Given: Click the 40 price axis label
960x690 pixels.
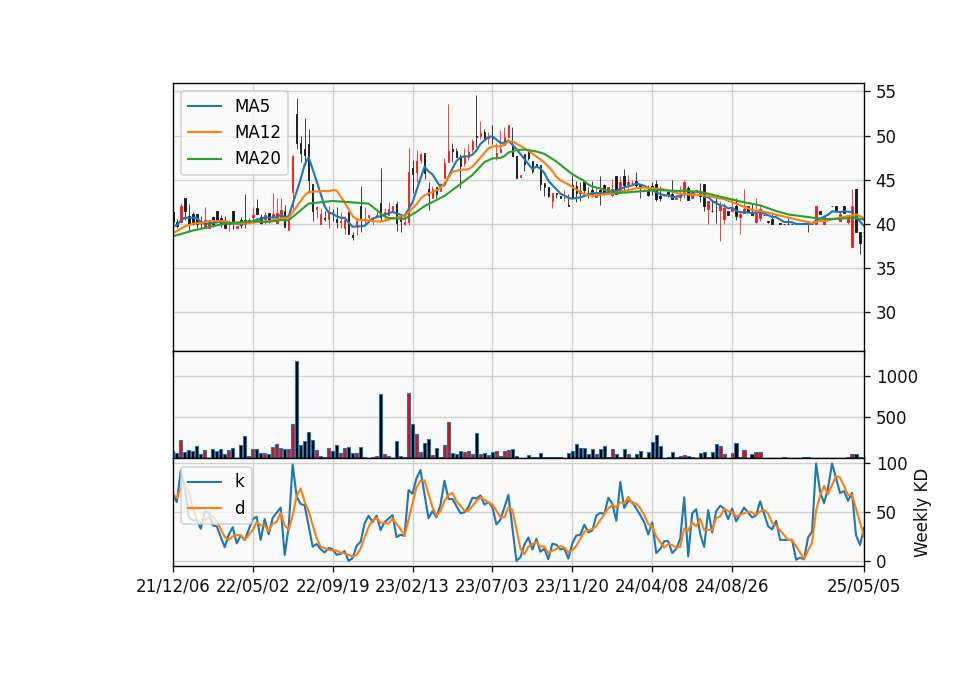Looking at the screenshot, I should [886, 225].
